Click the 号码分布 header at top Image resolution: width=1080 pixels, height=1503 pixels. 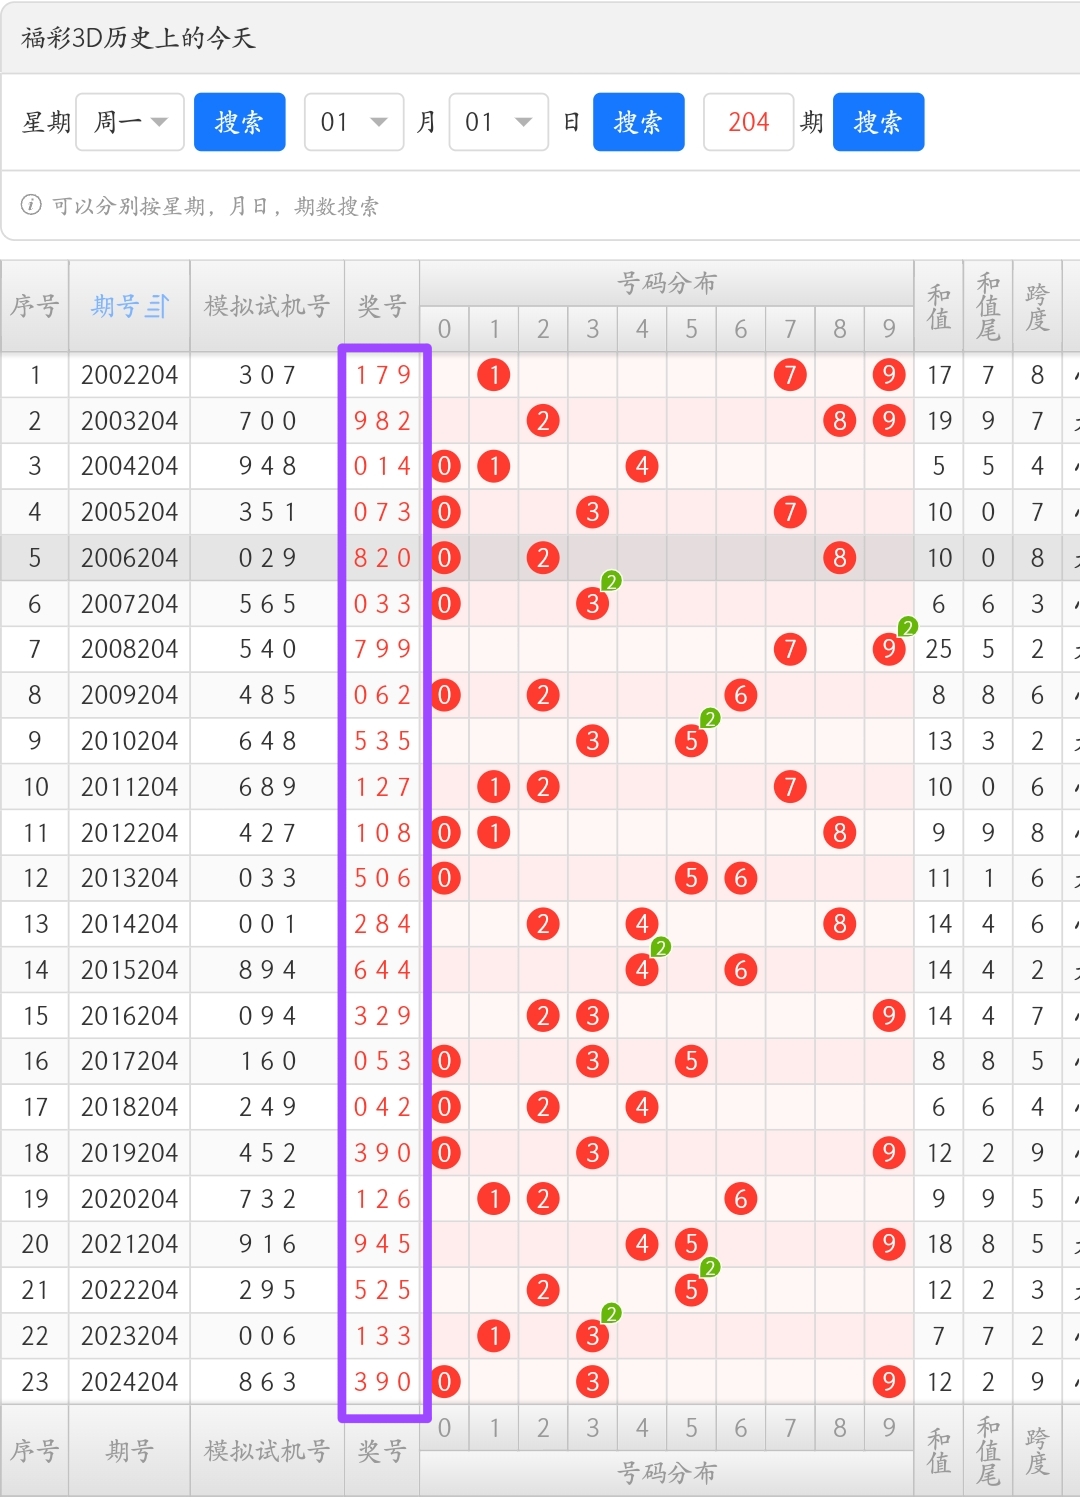pos(667,283)
